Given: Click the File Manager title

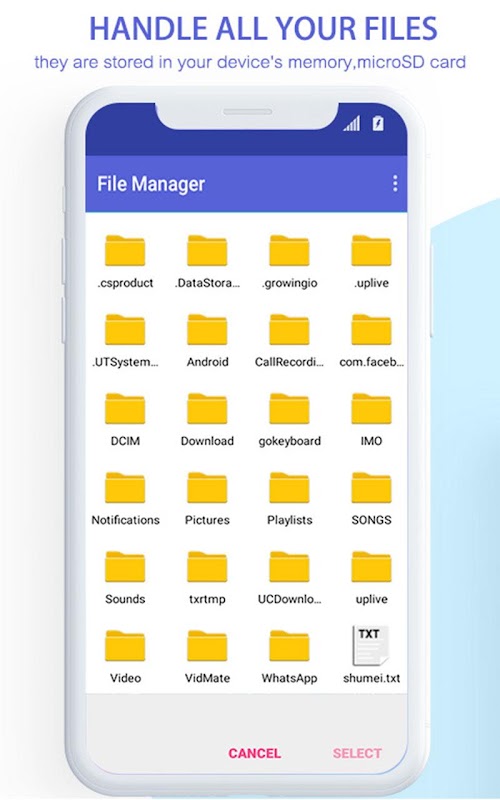Looking at the screenshot, I should coord(151,184).
